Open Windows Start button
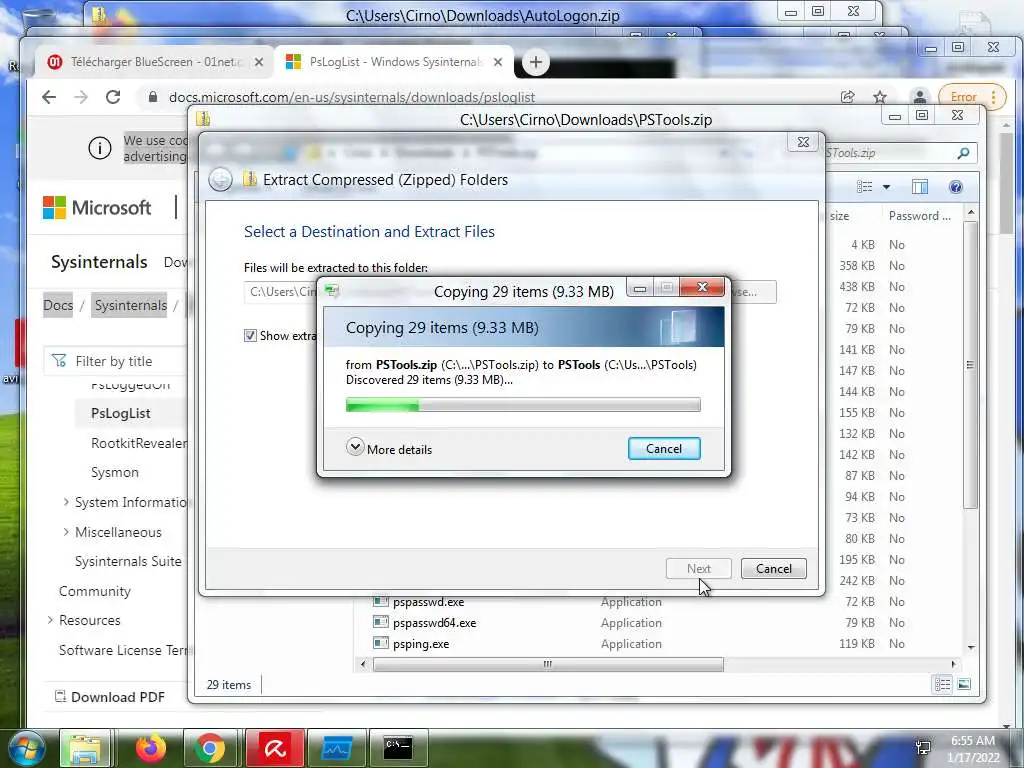Screen dimensions: 1024x768 click(x=26, y=748)
